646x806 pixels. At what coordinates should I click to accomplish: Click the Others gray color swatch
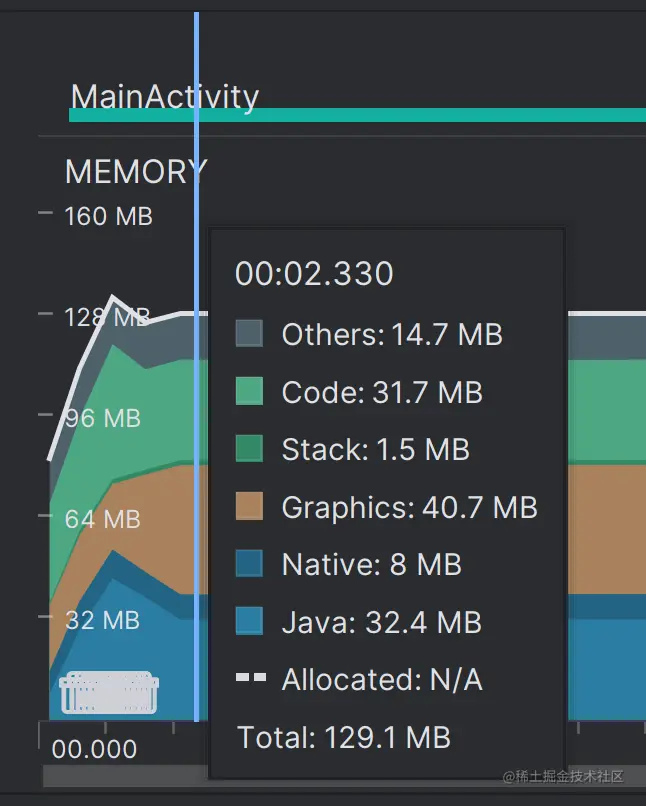[x=249, y=334]
